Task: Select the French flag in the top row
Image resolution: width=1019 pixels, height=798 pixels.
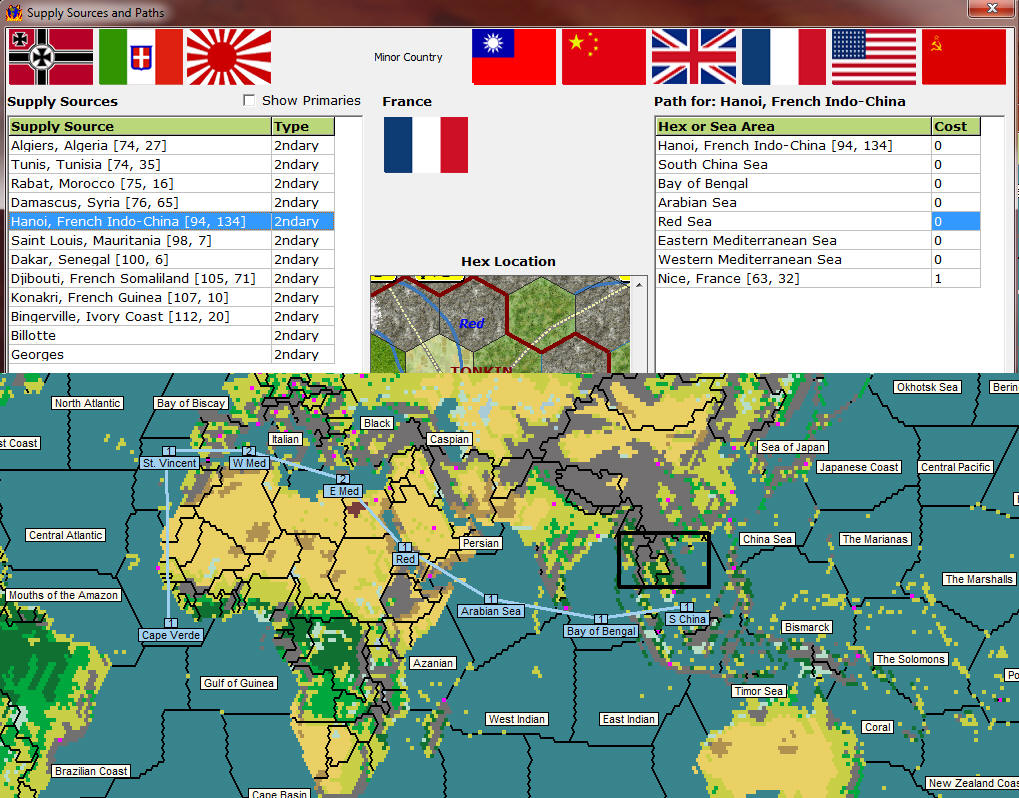Action: [784, 57]
